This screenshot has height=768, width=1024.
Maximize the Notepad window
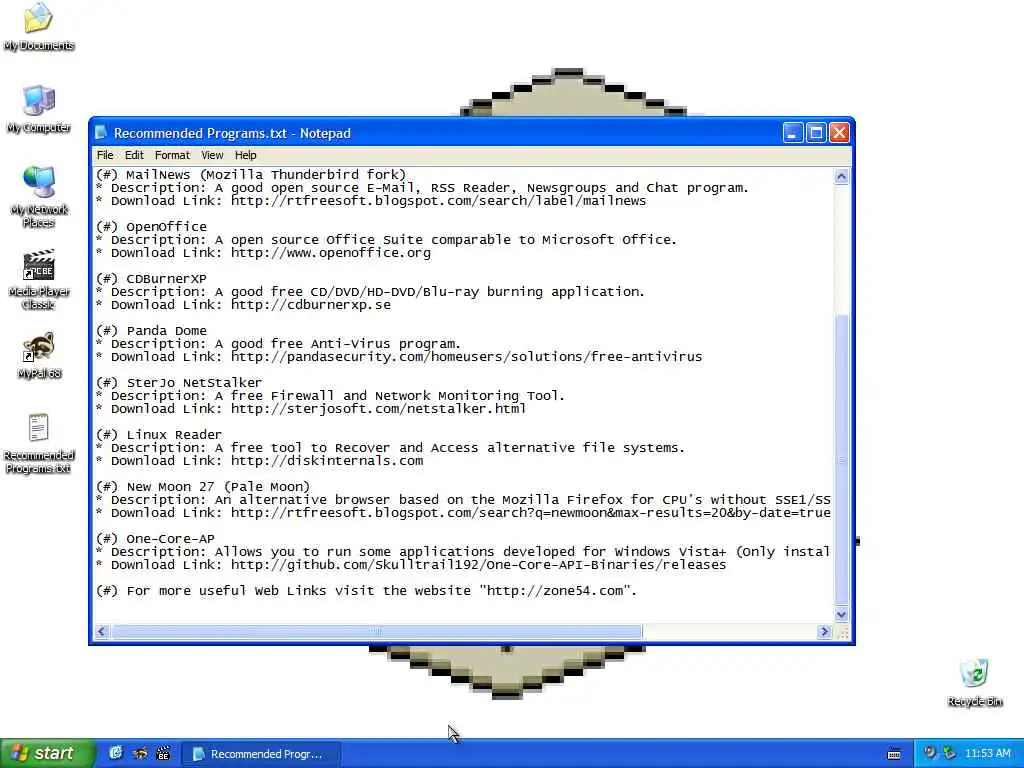[x=816, y=133]
